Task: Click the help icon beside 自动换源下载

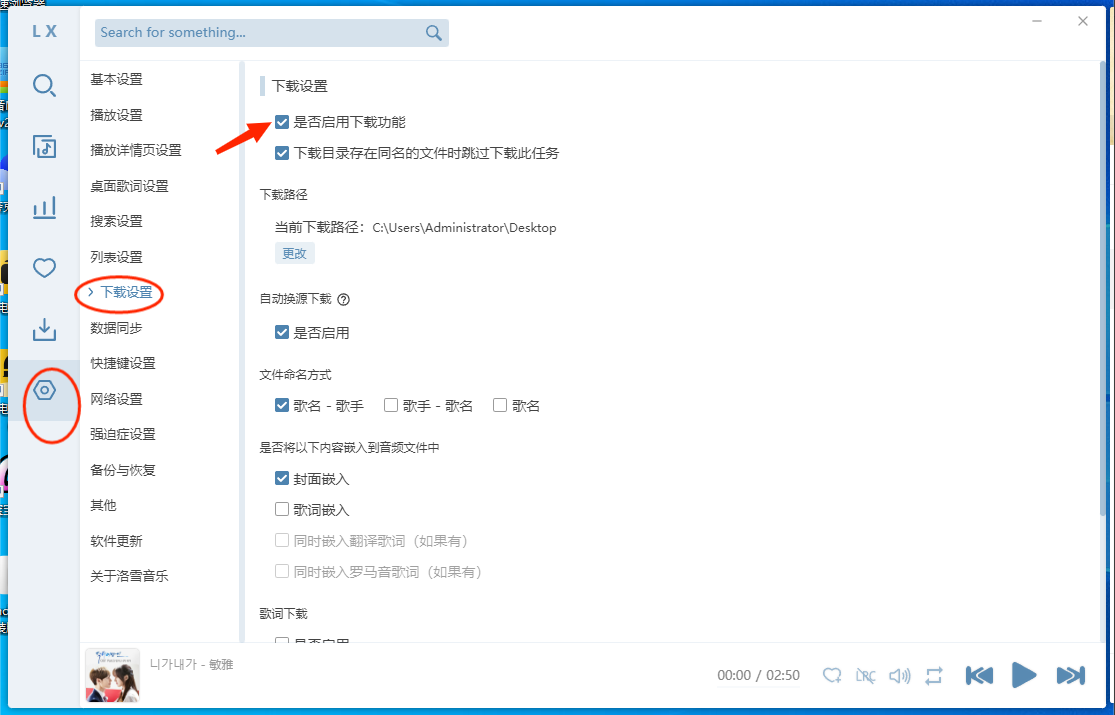Action: [x=344, y=299]
